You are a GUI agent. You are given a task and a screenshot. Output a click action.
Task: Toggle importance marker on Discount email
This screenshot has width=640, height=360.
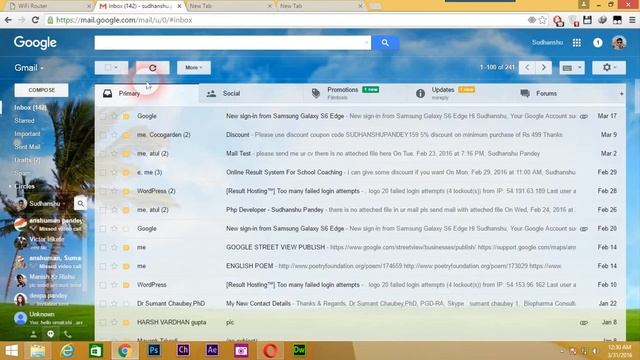tap(126, 135)
